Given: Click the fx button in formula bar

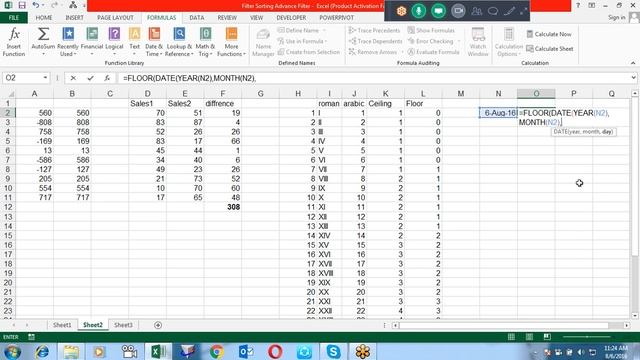Looking at the screenshot, I should point(107,78).
